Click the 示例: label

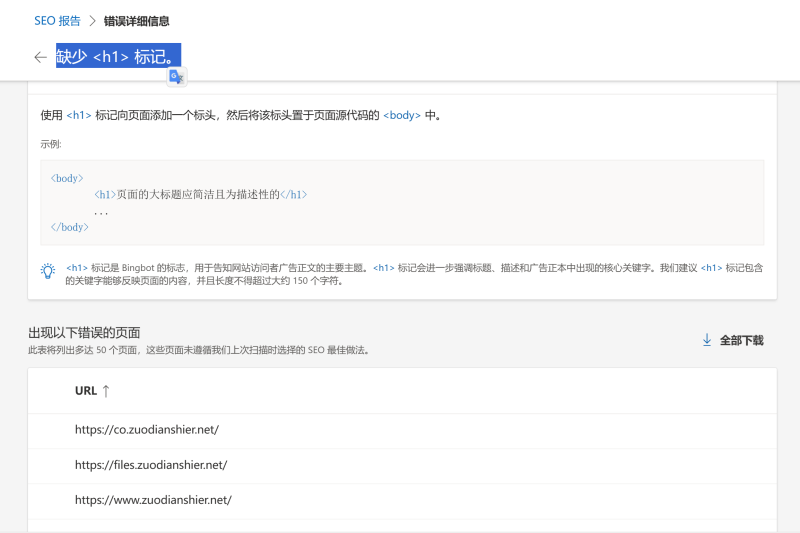pos(51,144)
